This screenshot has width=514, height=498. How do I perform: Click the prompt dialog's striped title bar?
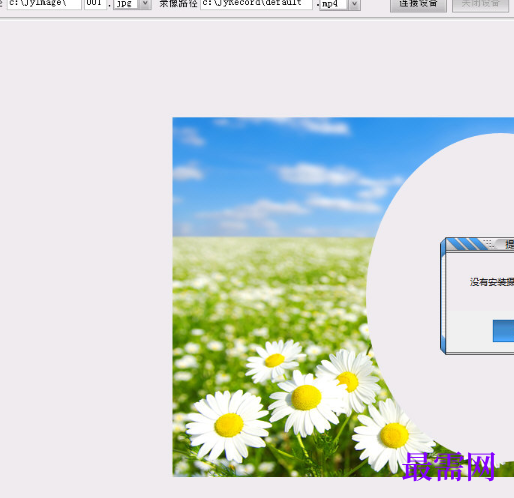click(479, 244)
